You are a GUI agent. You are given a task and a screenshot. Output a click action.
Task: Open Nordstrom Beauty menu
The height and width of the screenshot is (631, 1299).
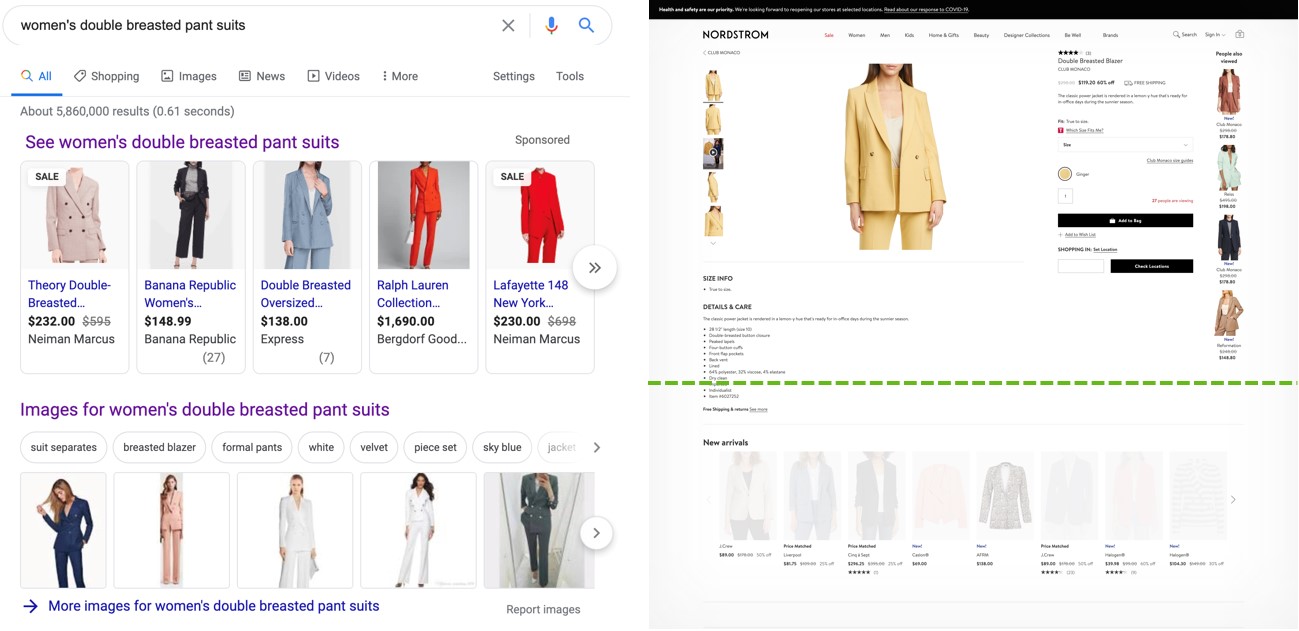click(981, 35)
